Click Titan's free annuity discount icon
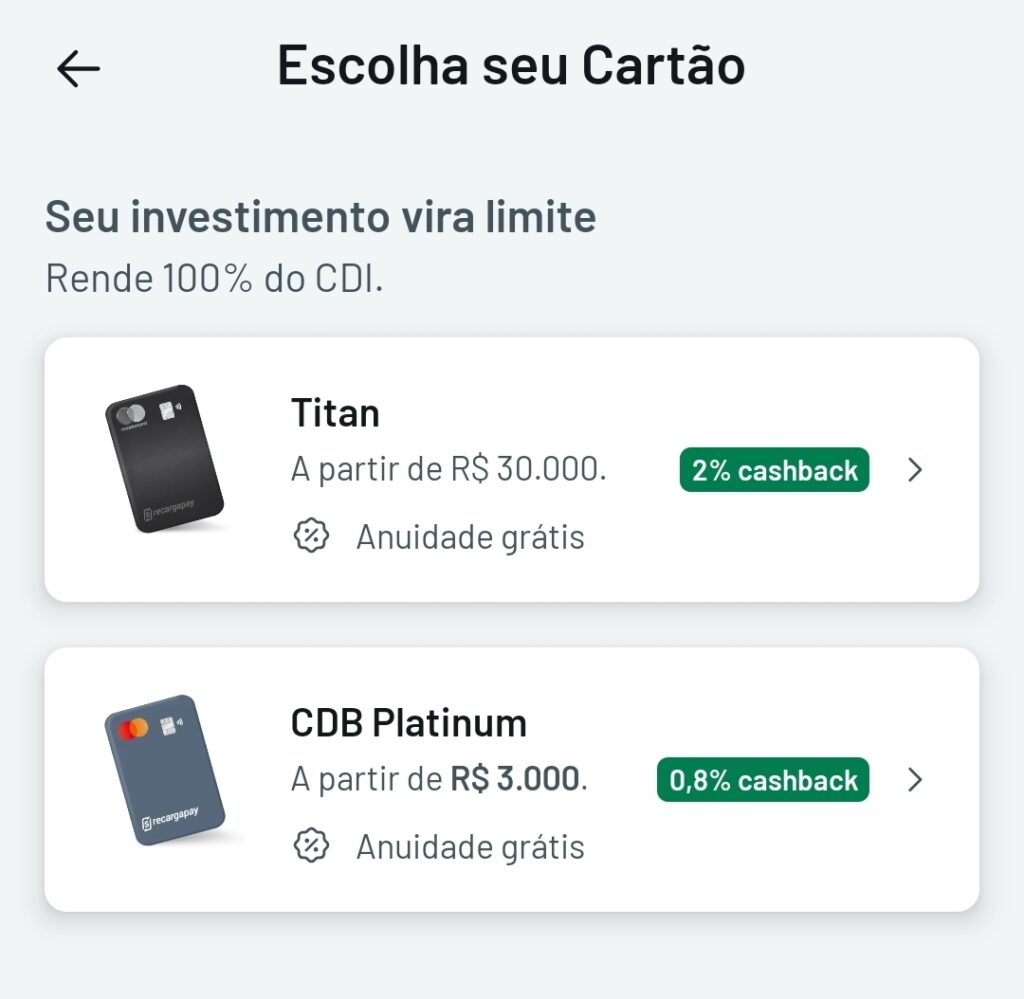This screenshot has height=999, width=1024. (x=312, y=536)
